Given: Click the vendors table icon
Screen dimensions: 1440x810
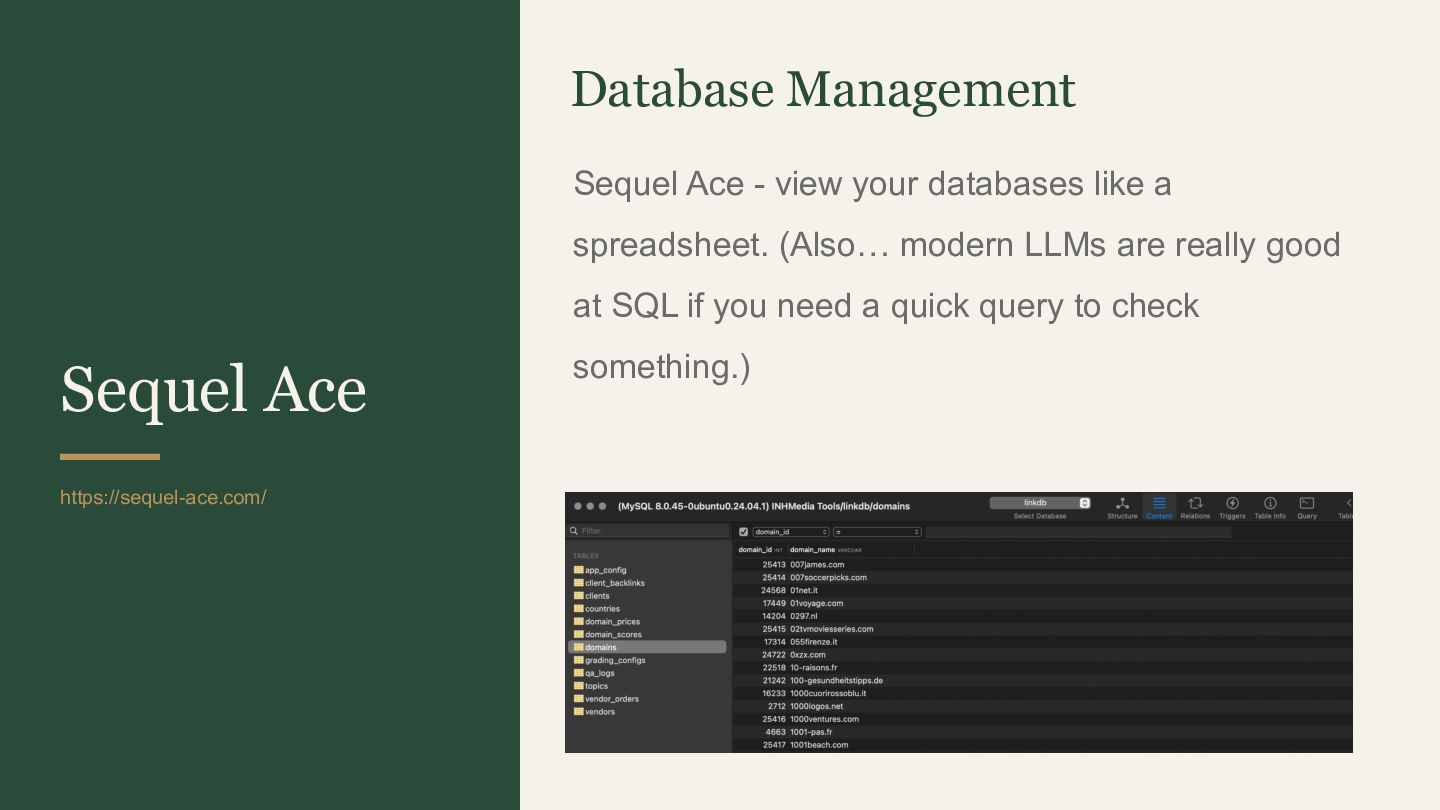Looking at the screenshot, I should 578,712.
